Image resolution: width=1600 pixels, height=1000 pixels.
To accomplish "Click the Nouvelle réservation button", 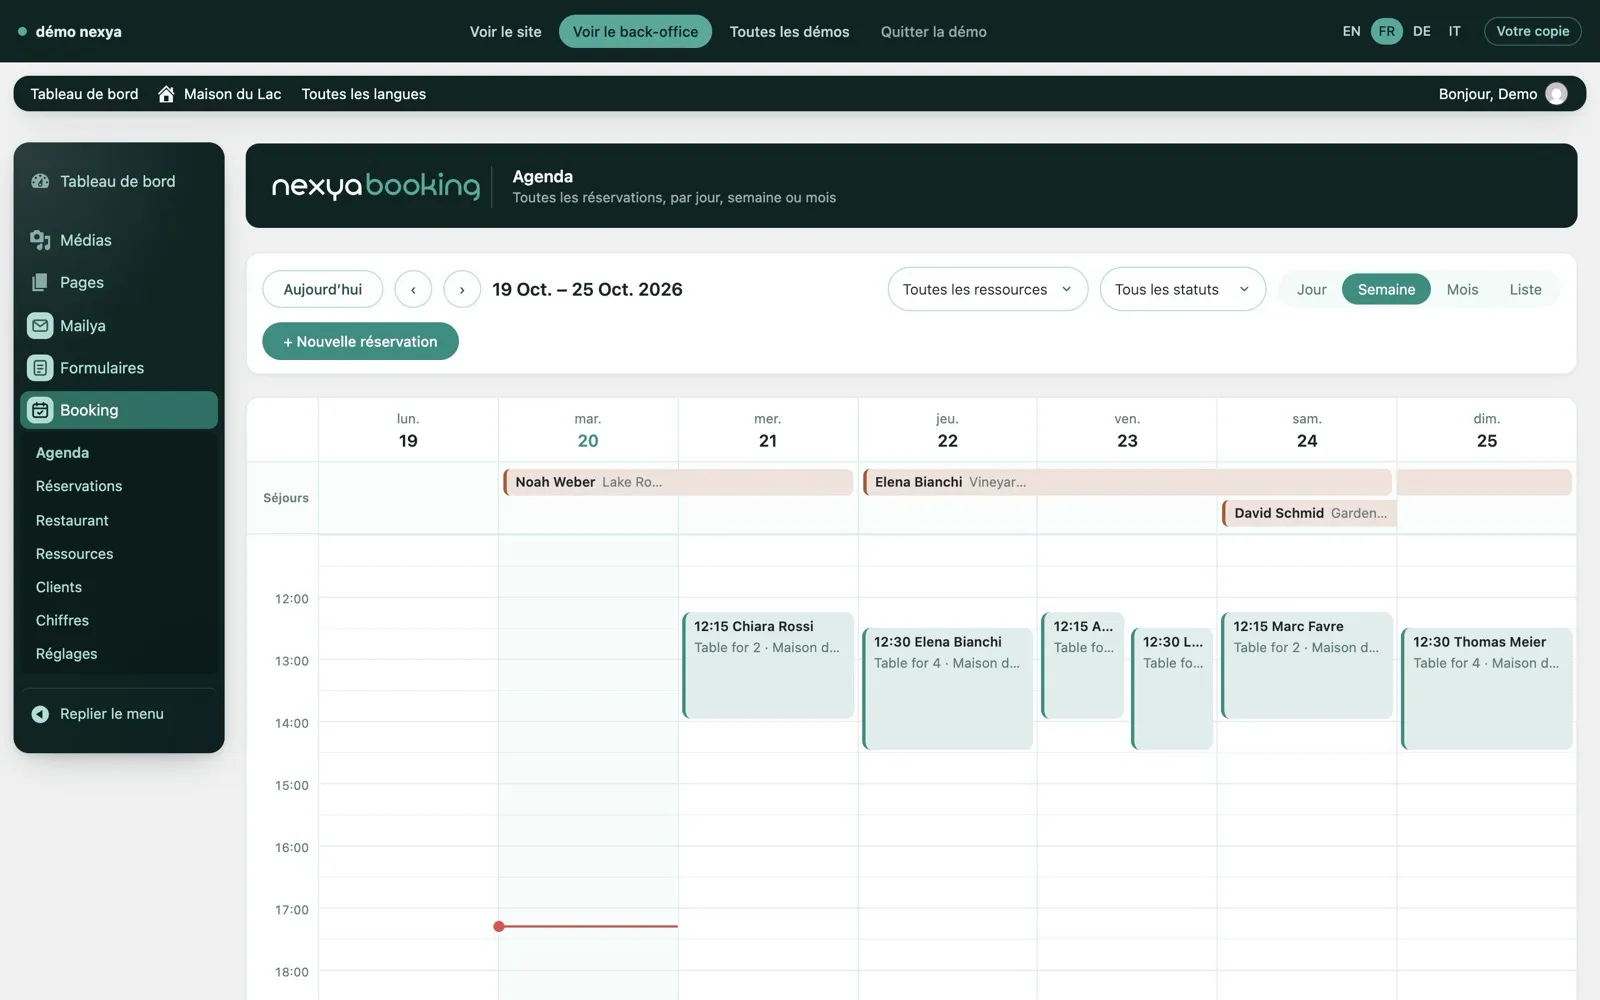I will point(360,341).
